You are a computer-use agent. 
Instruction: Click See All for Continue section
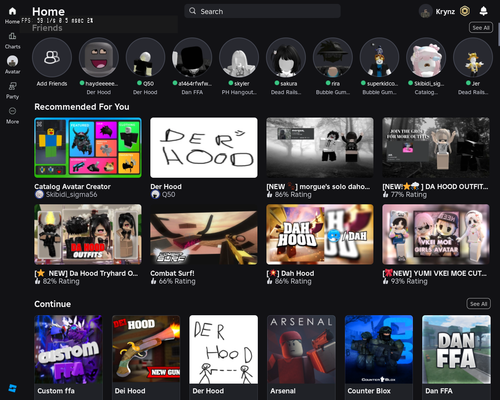[x=478, y=304]
